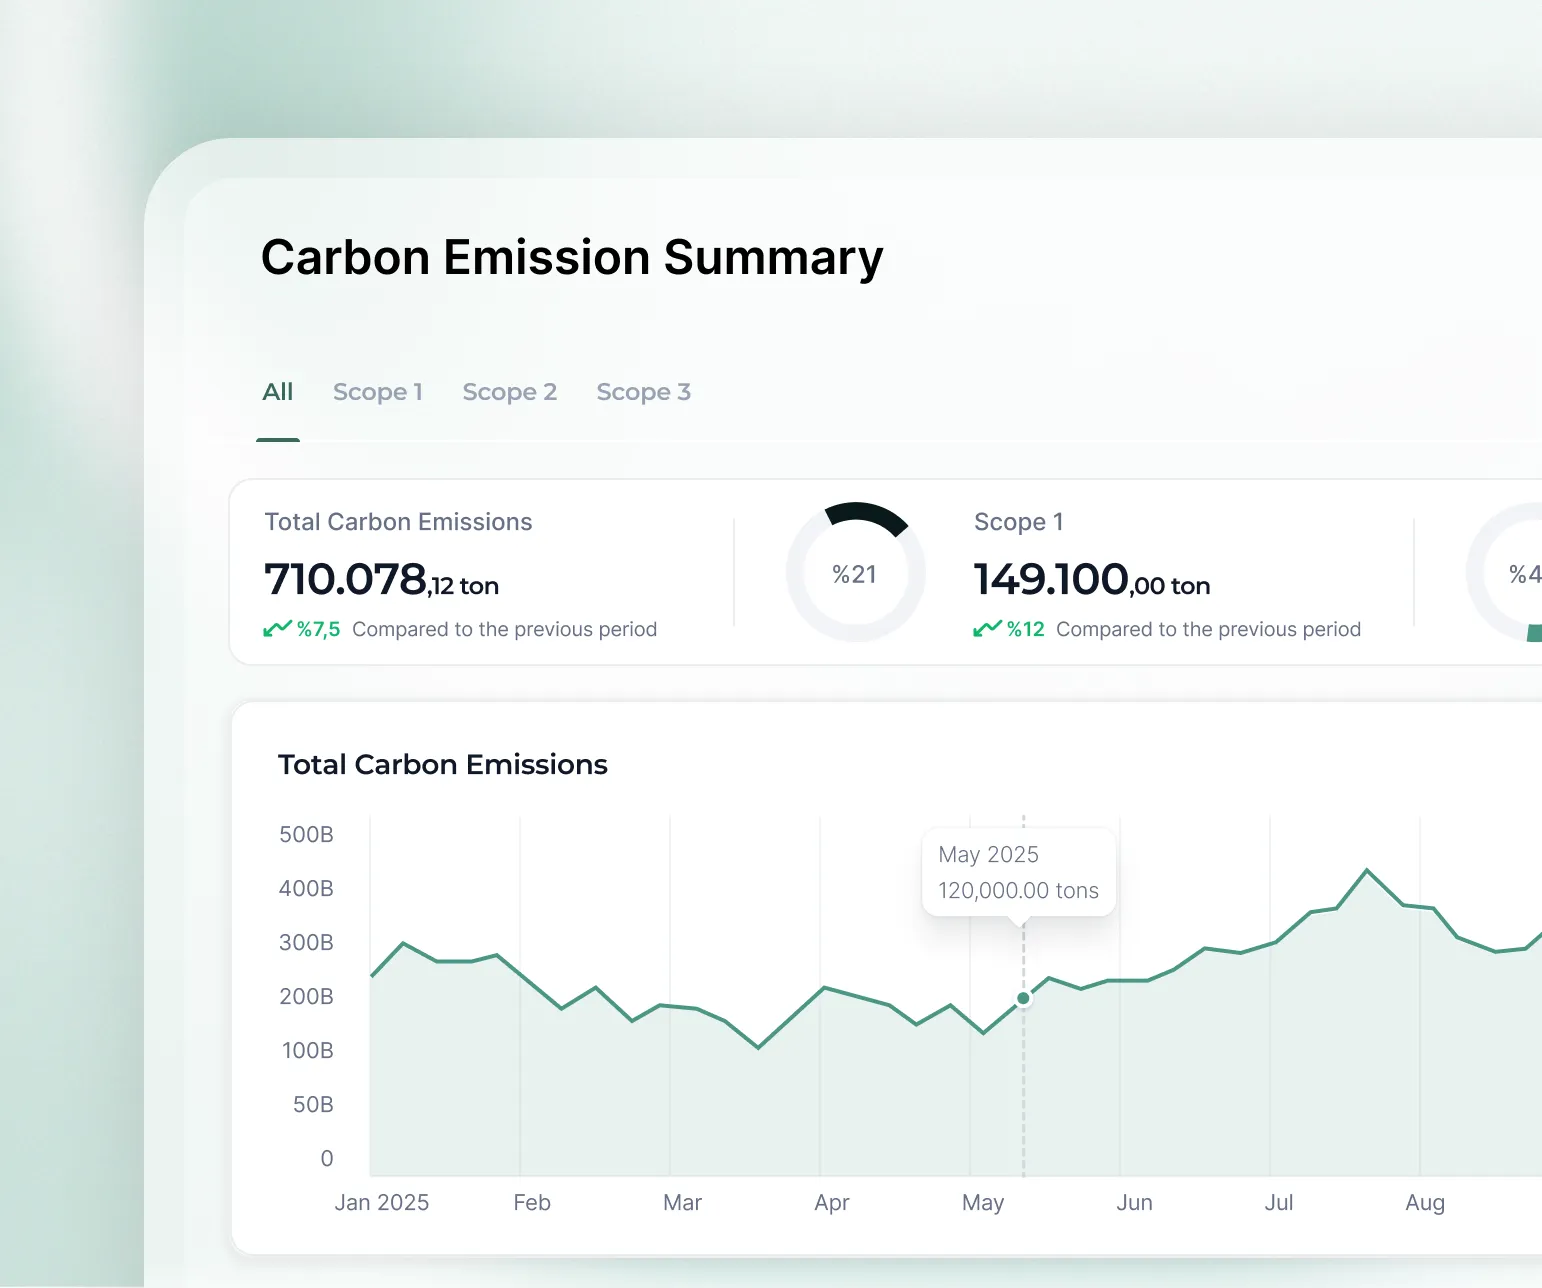Viewport: 1542px width, 1288px height.
Task: Select Aug on the chart x-axis
Action: pyautogui.click(x=1424, y=1202)
